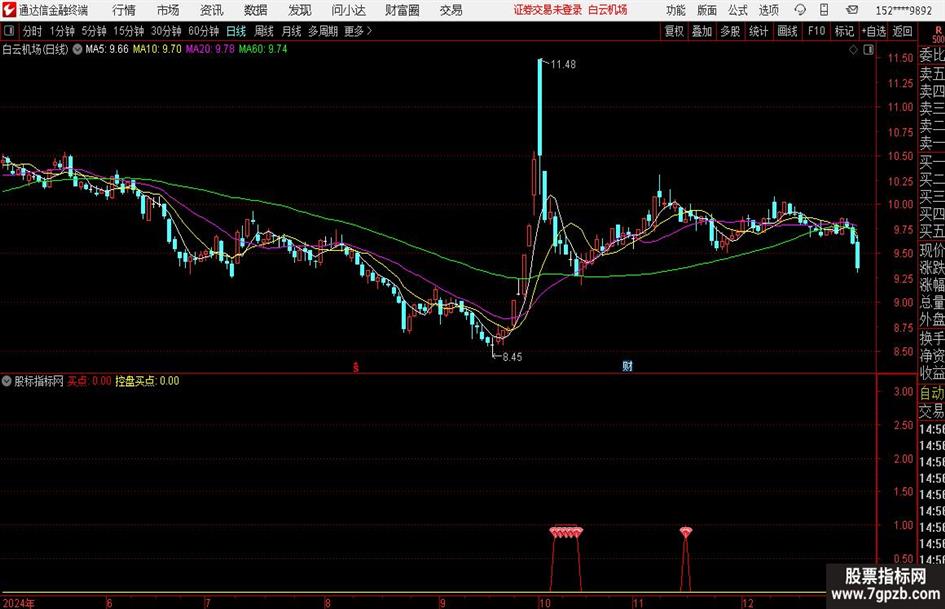
Task: Click the F10 company info button
Action: [817, 31]
